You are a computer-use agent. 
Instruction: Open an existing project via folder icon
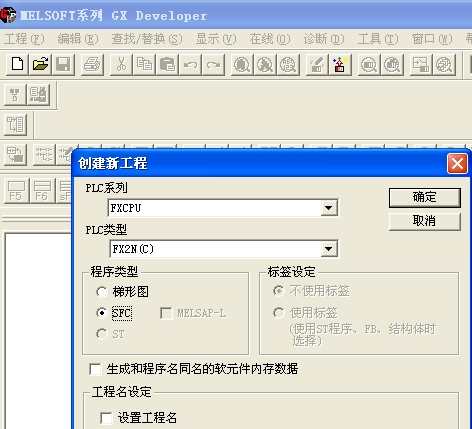[40, 64]
